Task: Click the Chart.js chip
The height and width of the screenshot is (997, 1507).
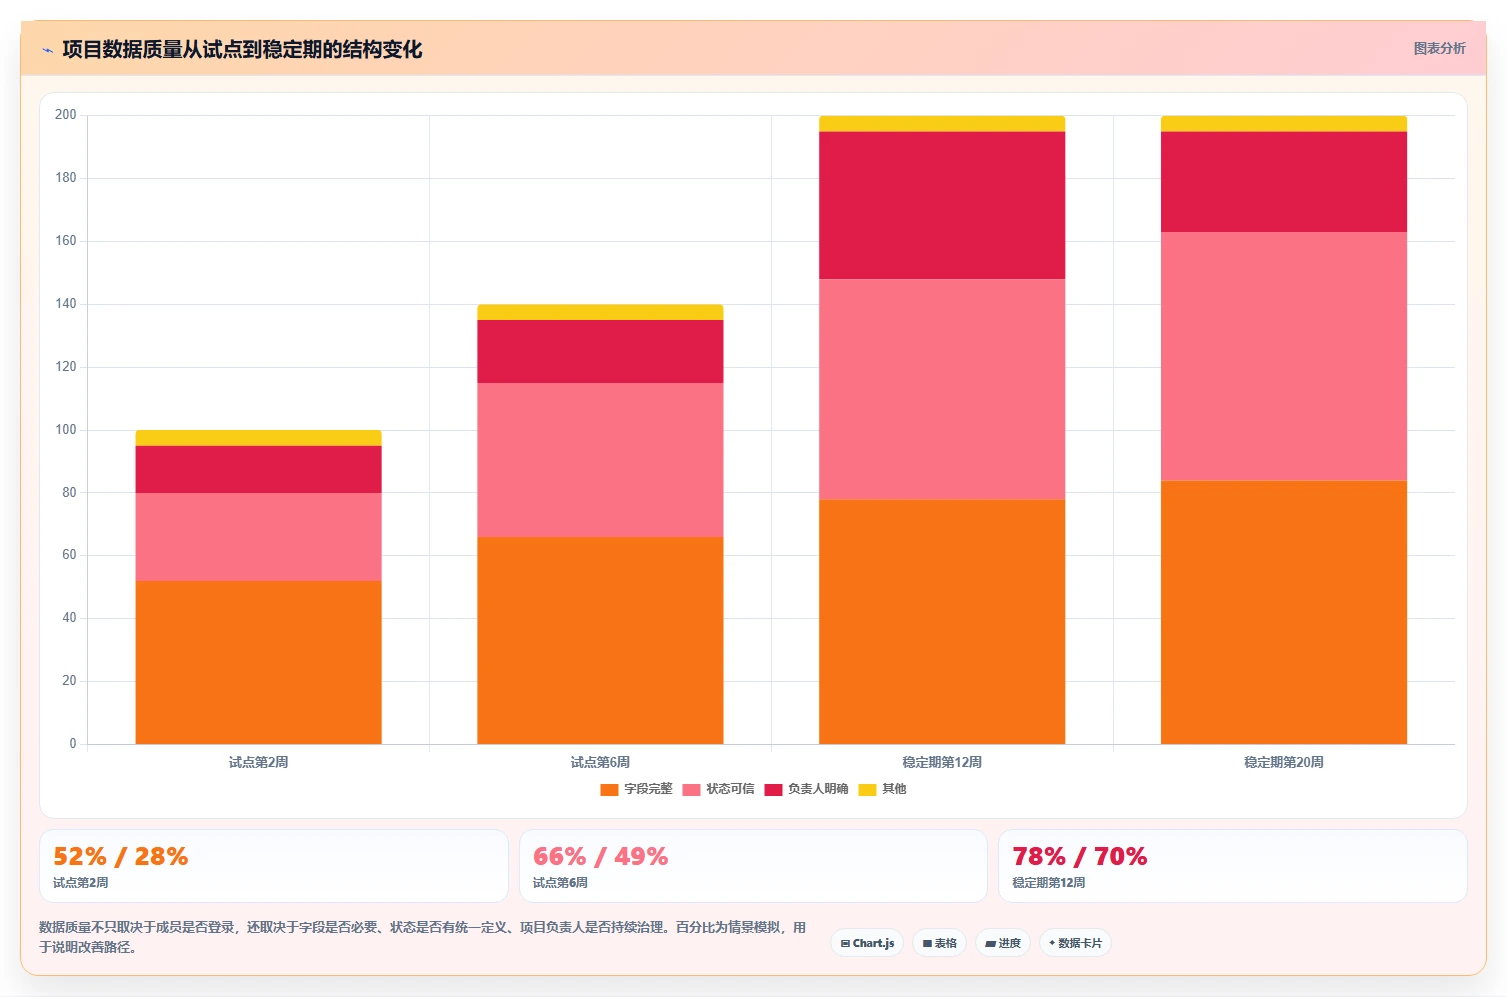Action: click(867, 943)
